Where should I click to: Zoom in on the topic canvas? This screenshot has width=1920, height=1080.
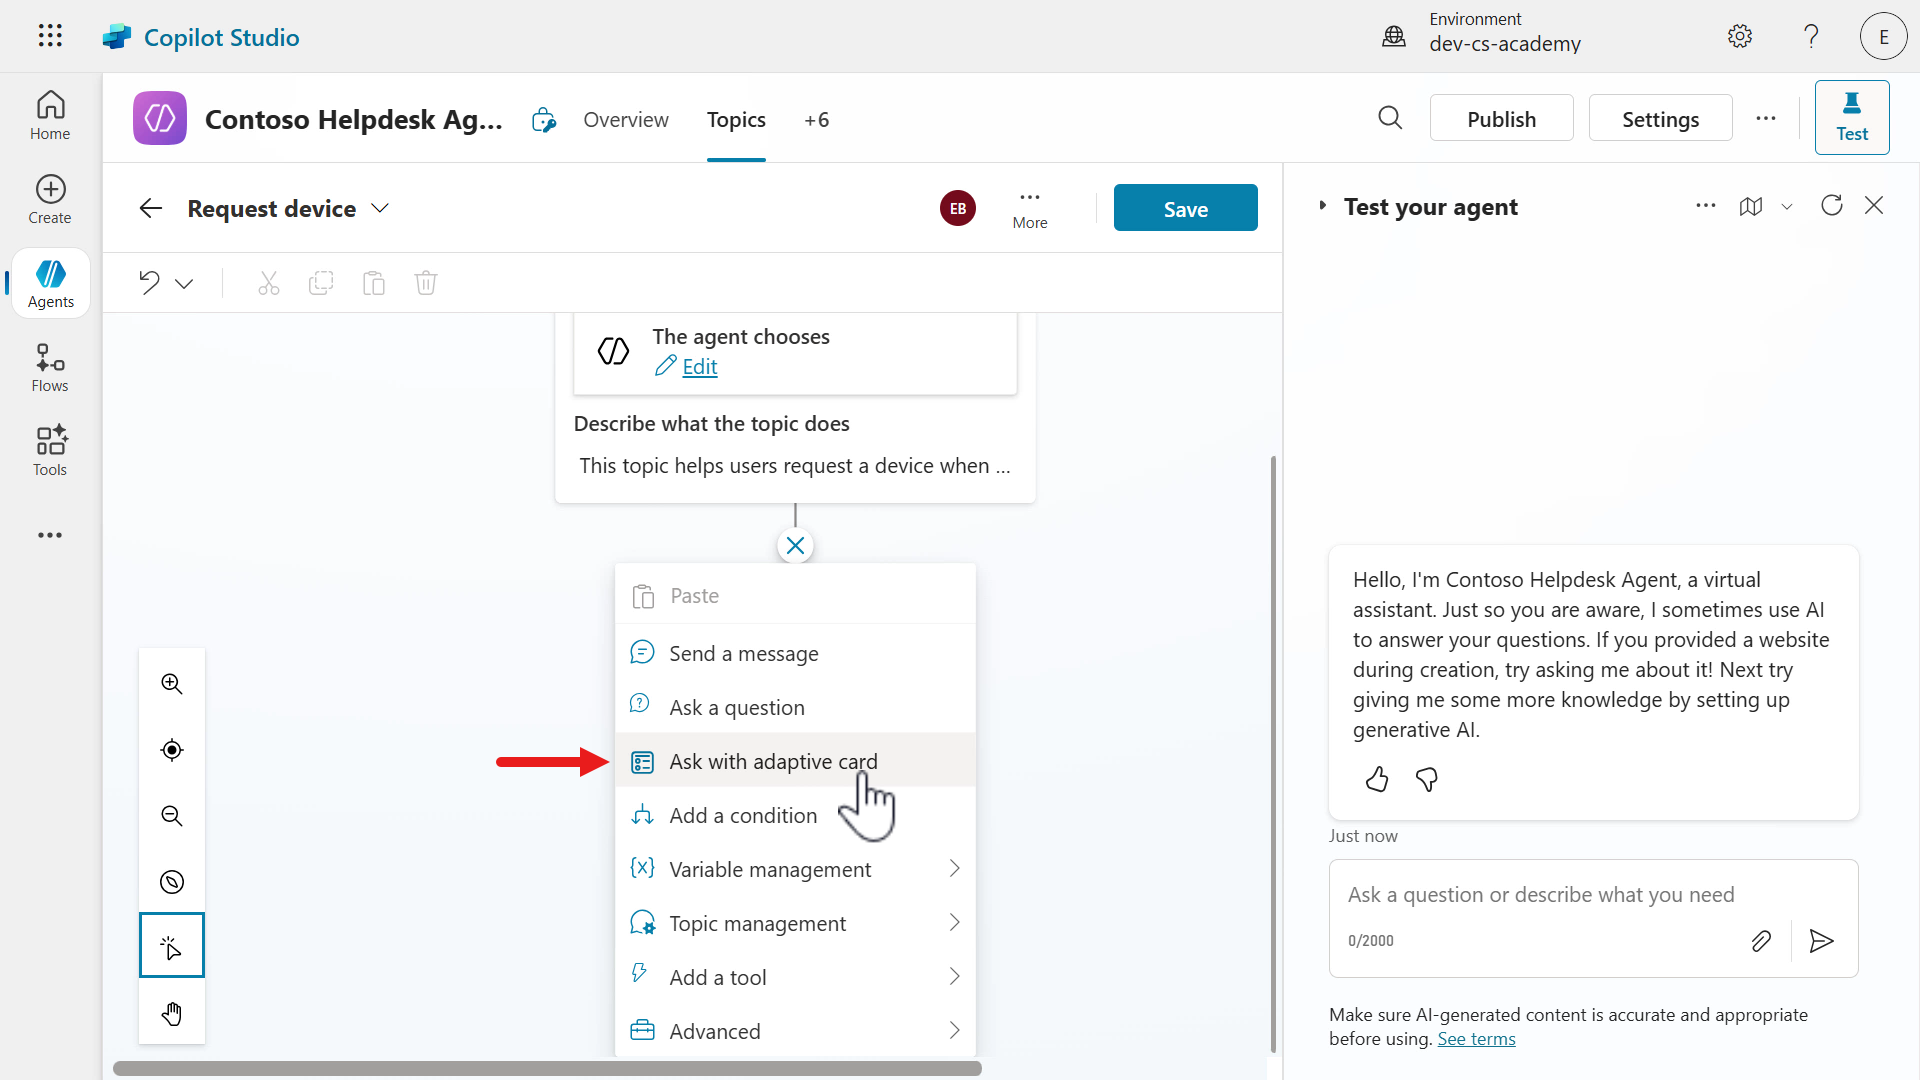(171, 684)
